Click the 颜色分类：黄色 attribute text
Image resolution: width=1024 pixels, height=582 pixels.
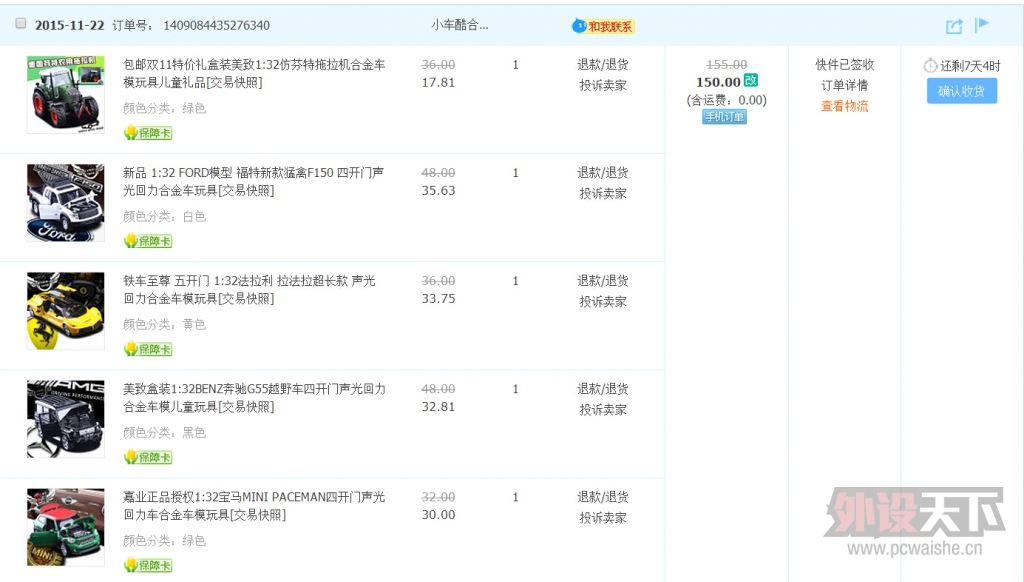165,325
